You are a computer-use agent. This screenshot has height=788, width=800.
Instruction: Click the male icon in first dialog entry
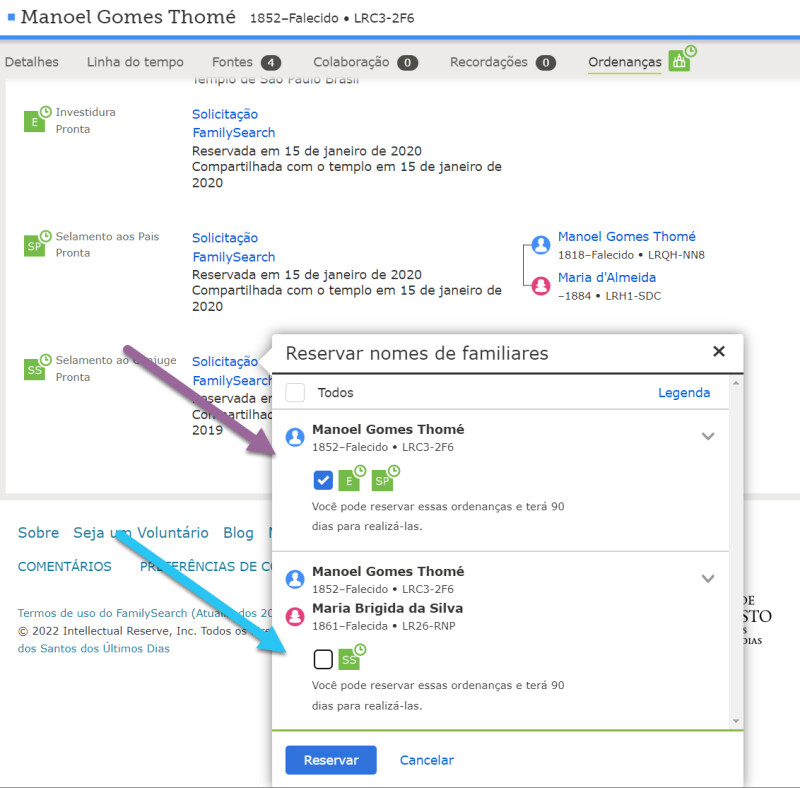point(295,437)
